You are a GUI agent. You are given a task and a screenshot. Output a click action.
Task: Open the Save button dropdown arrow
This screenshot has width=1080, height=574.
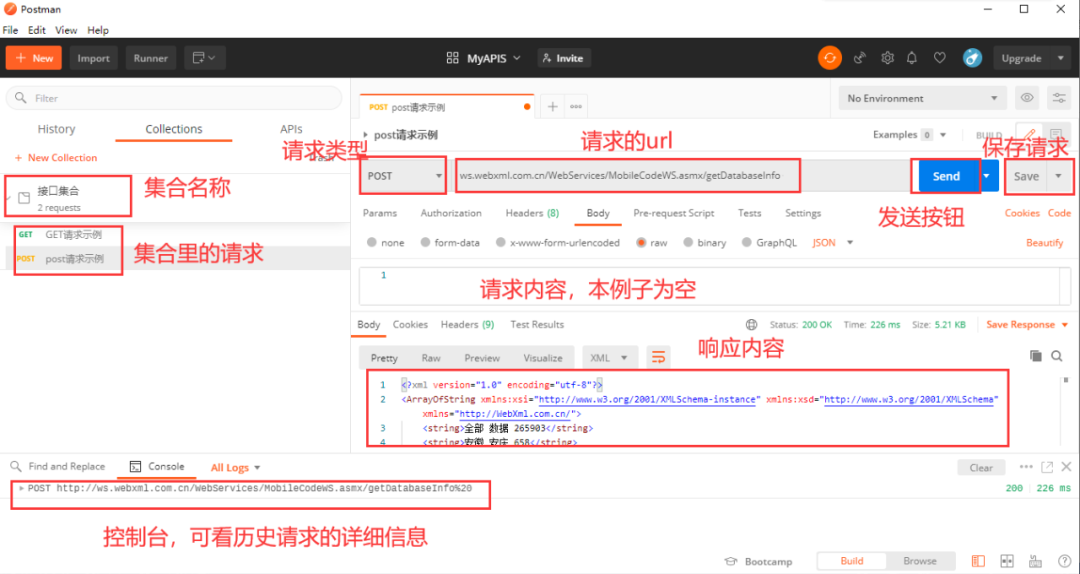coord(1059,176)
